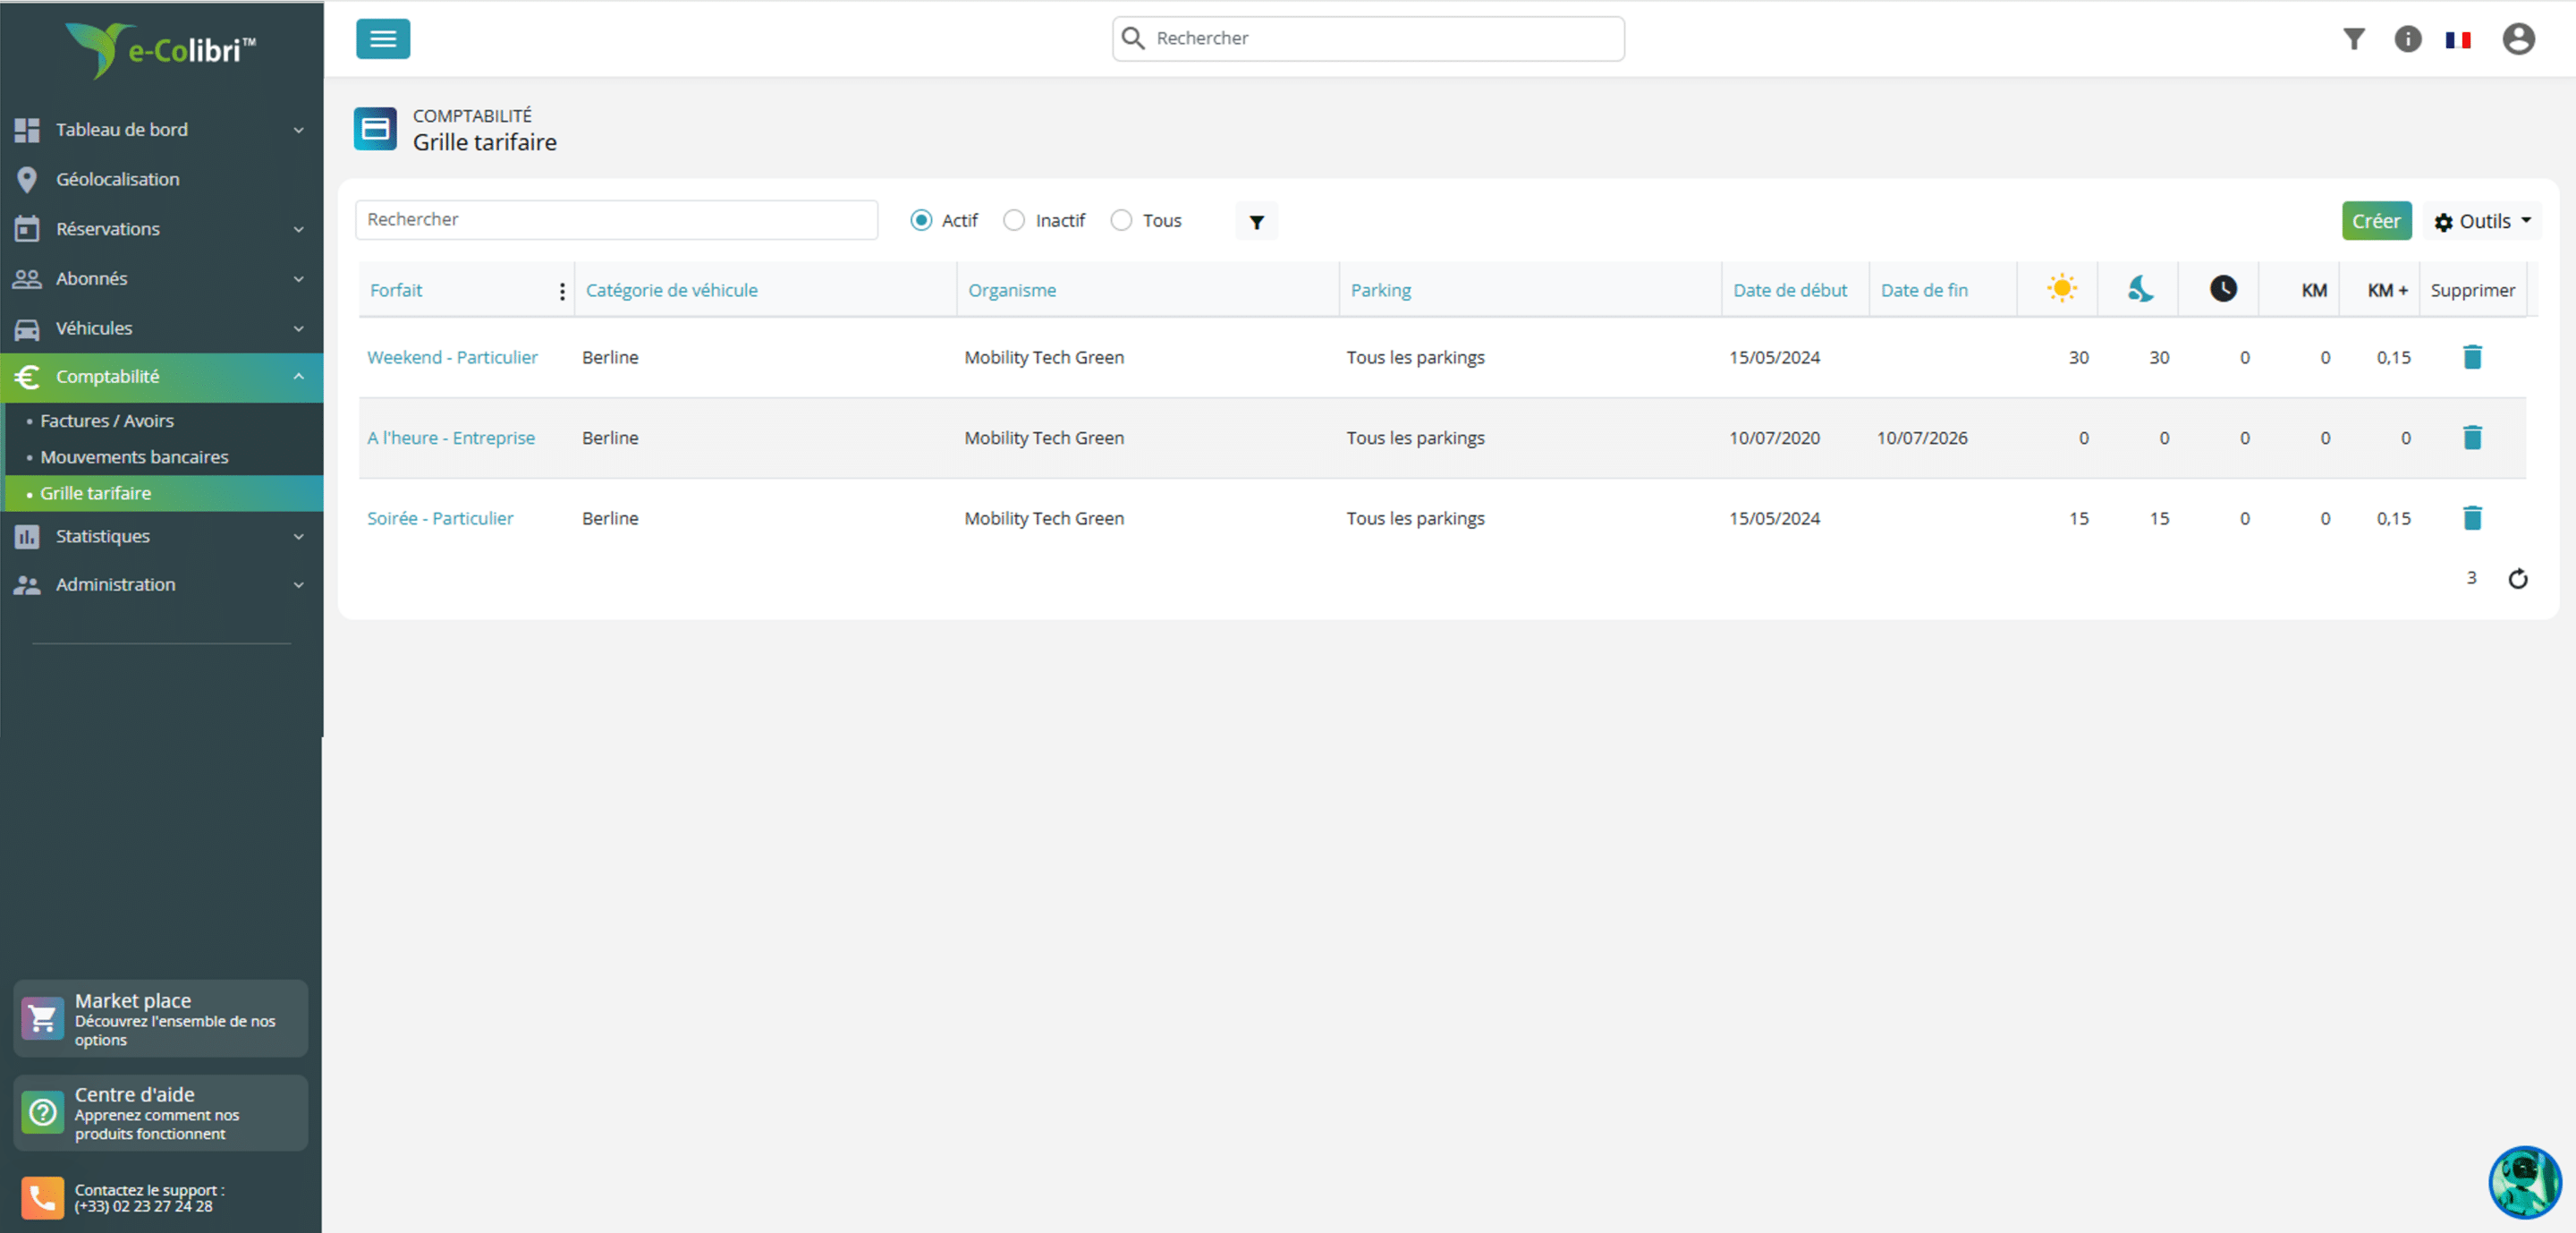The width and height of the screenshot is (2576, 1233).
Task: Select the Tous radio button
Action: [1121, 220]
